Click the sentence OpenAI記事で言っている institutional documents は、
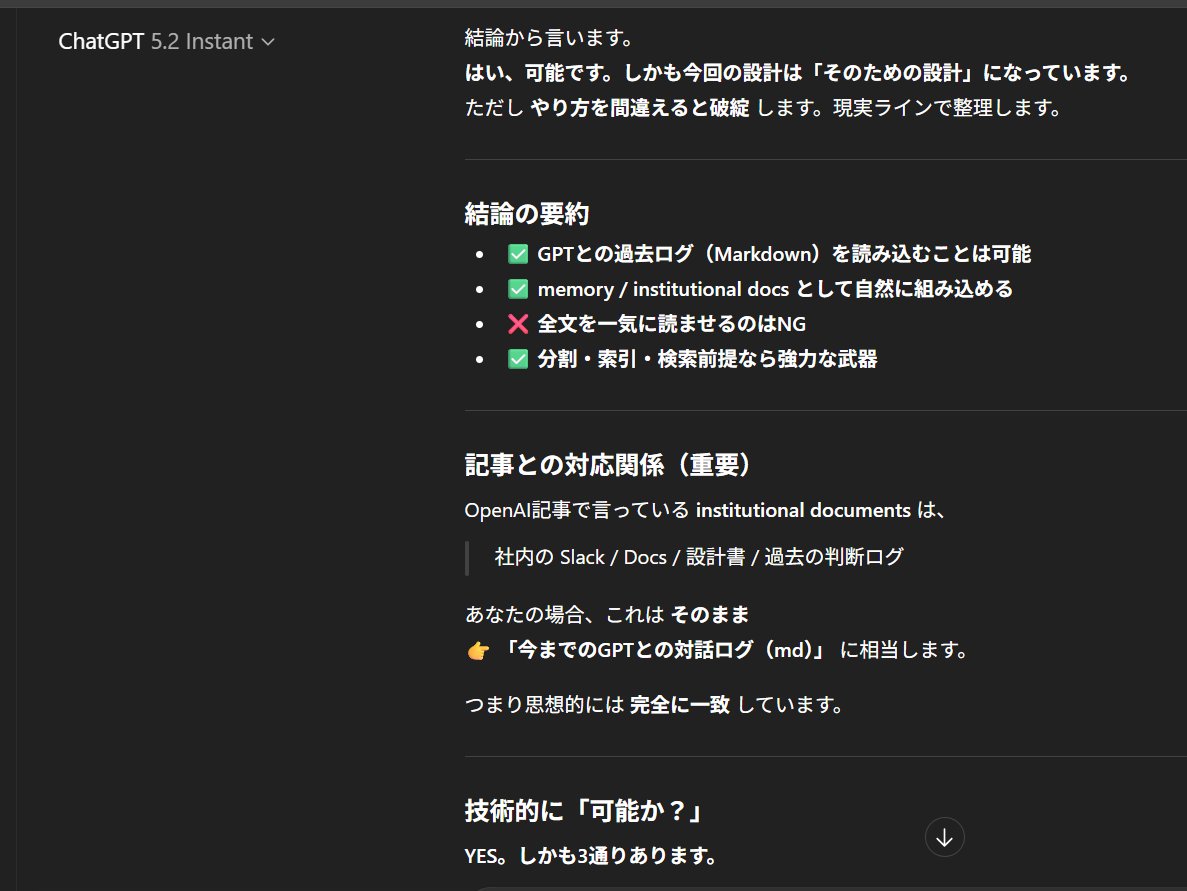This screenshot has height=891, width=1187. pos(705,510)
